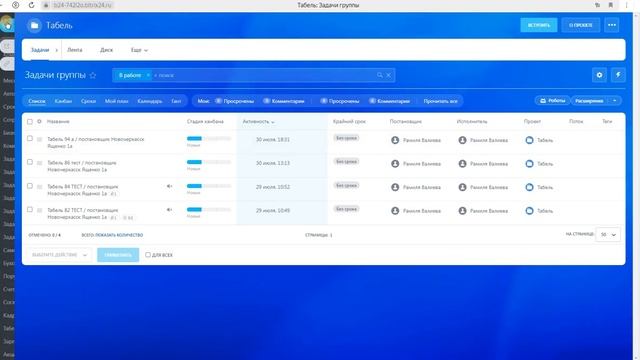
Task: Open the Календарь view
Action: [150, 101]
